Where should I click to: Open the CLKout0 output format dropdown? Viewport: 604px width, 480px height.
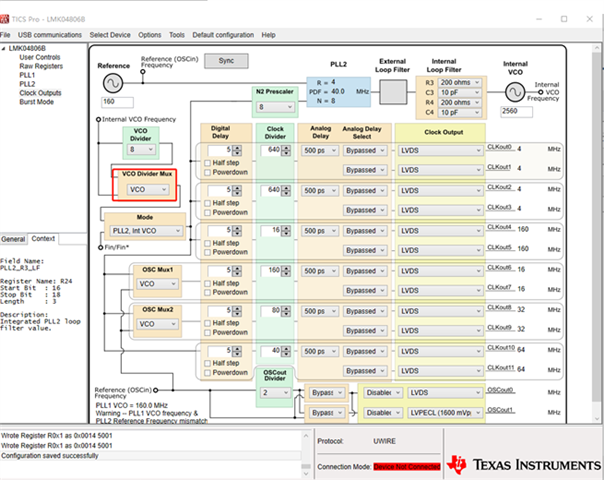(x=440, y=151)
